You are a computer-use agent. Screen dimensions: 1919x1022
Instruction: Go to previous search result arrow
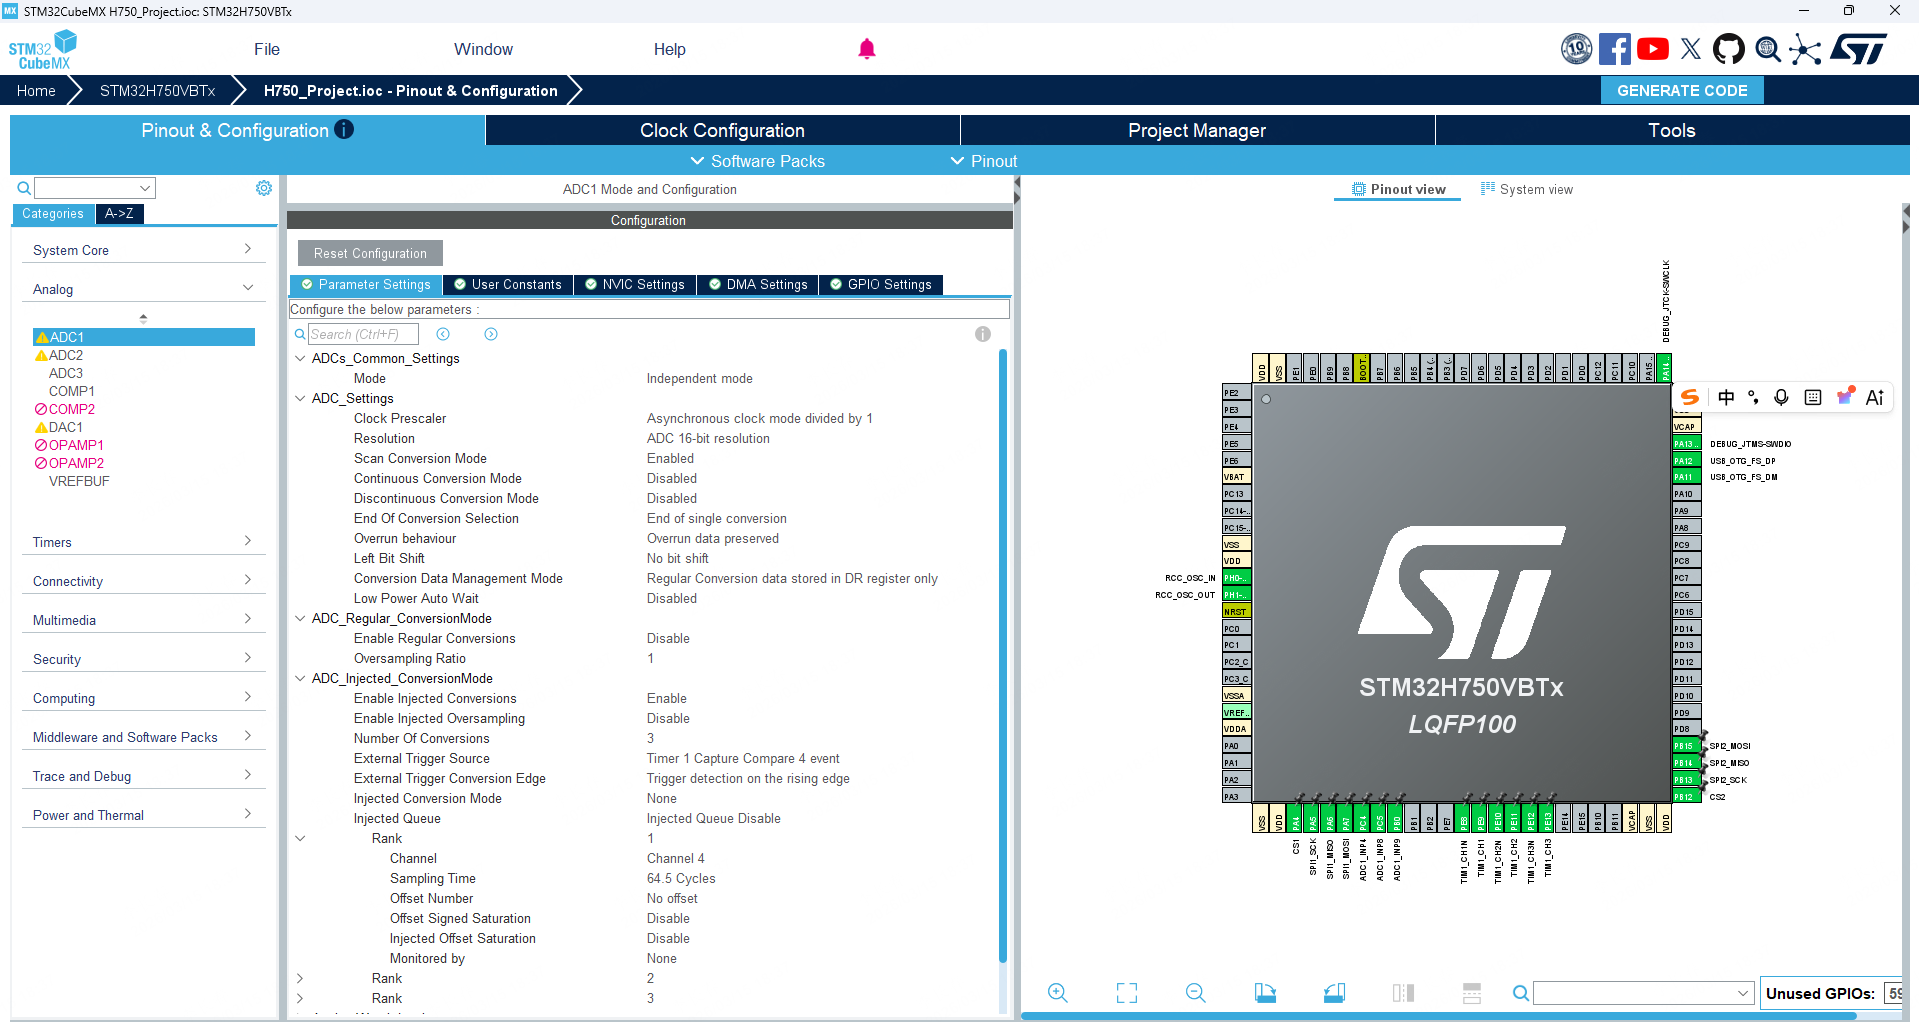(443, 334)
